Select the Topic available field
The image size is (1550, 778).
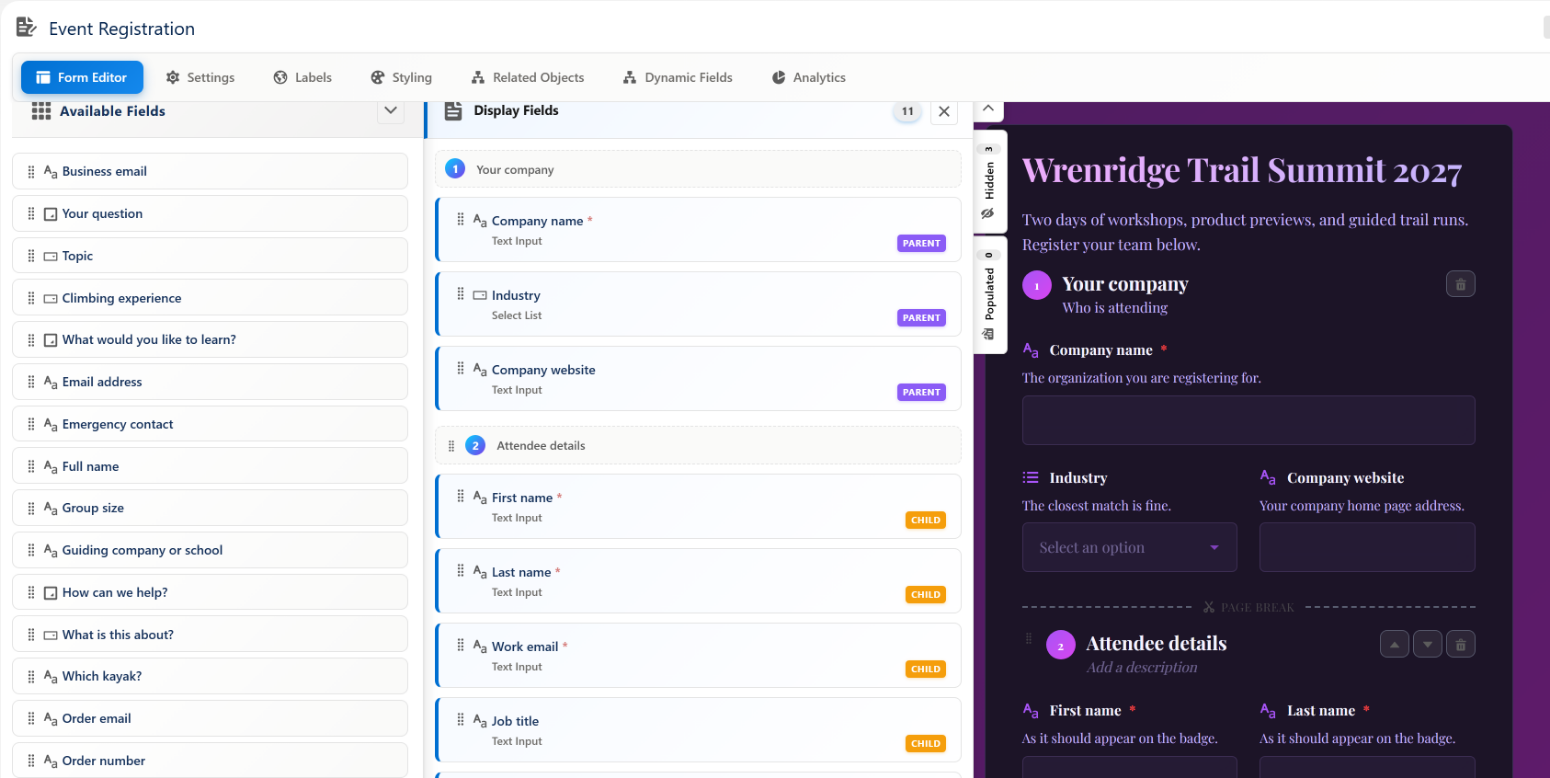210,255
